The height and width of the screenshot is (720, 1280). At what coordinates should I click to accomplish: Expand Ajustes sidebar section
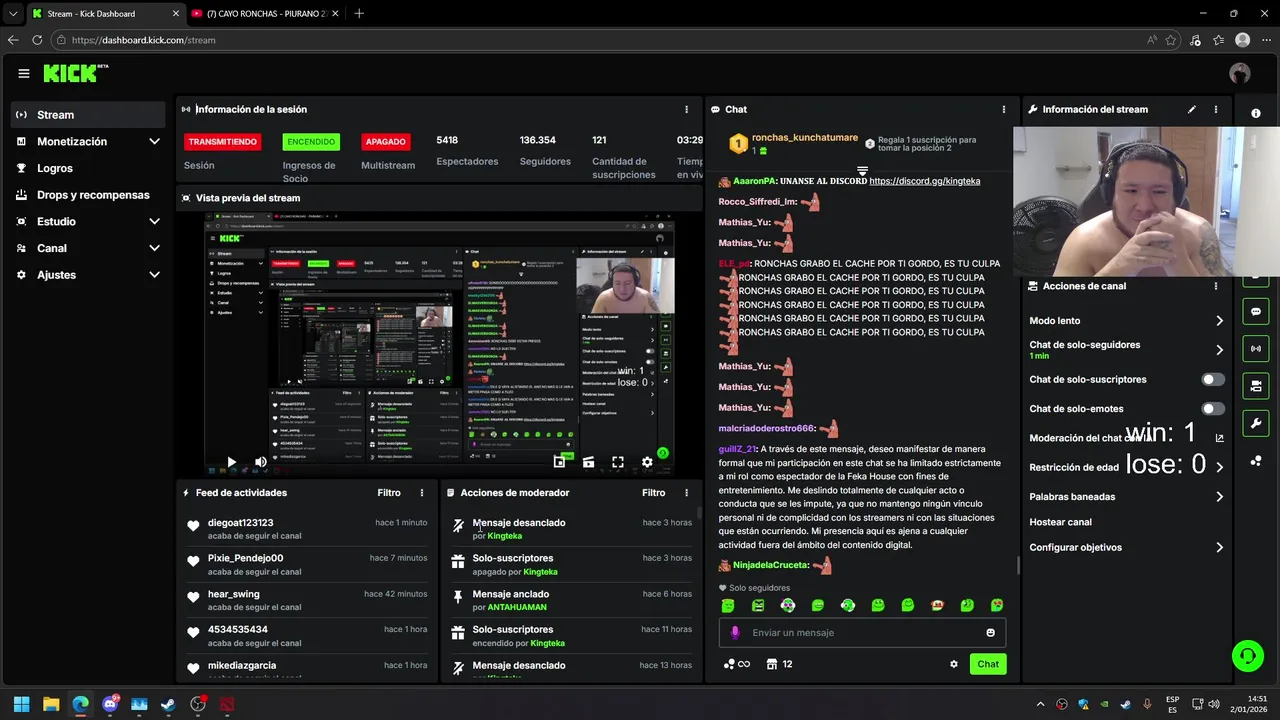pyautogui.click(x=154, y=275)
